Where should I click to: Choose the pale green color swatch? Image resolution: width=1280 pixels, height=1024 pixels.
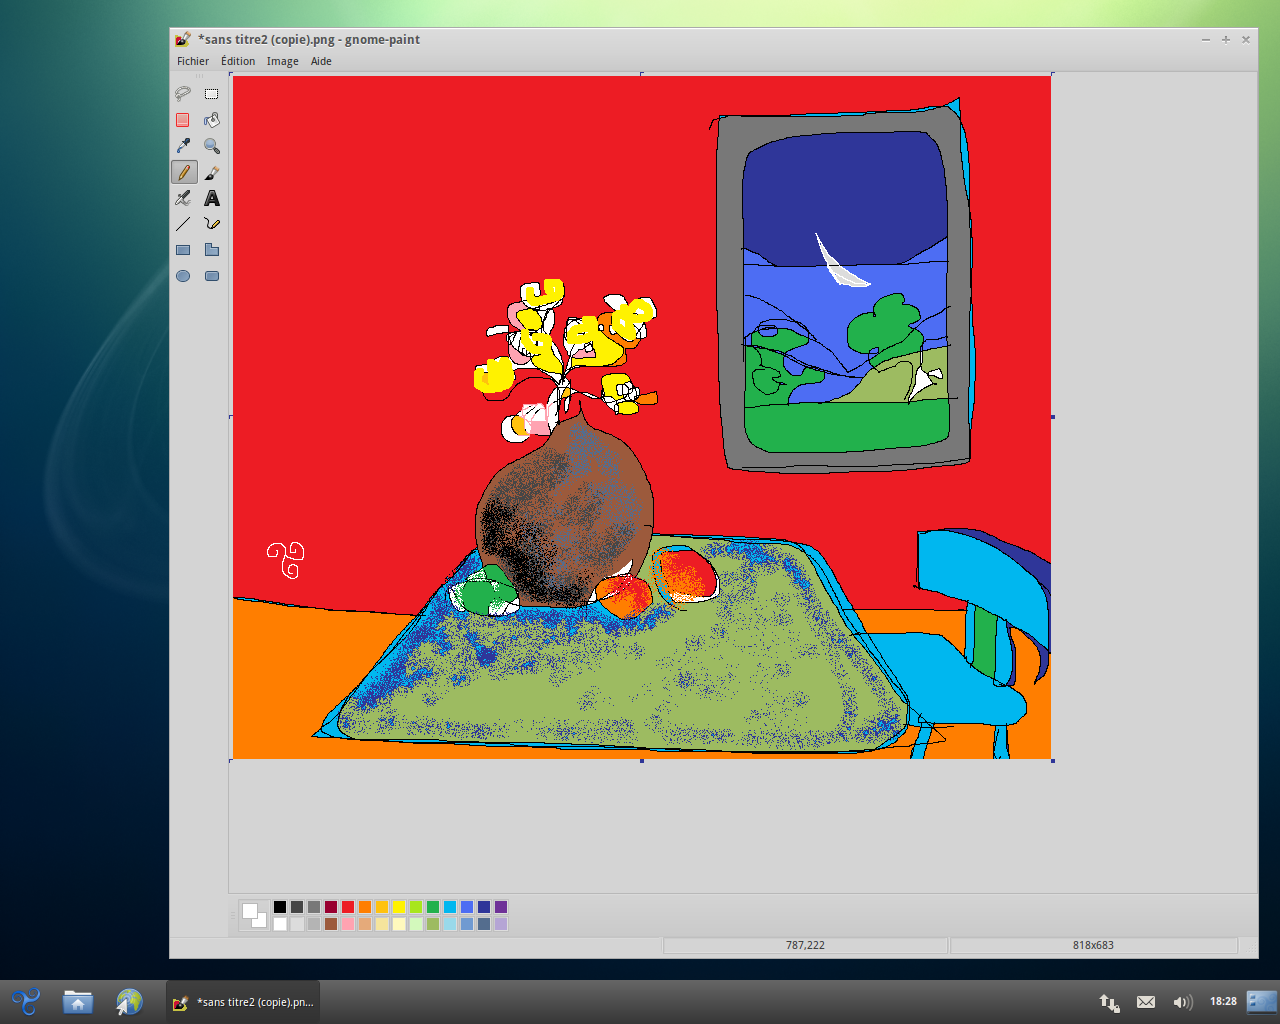pyautogui.click(x=416, y=924)
